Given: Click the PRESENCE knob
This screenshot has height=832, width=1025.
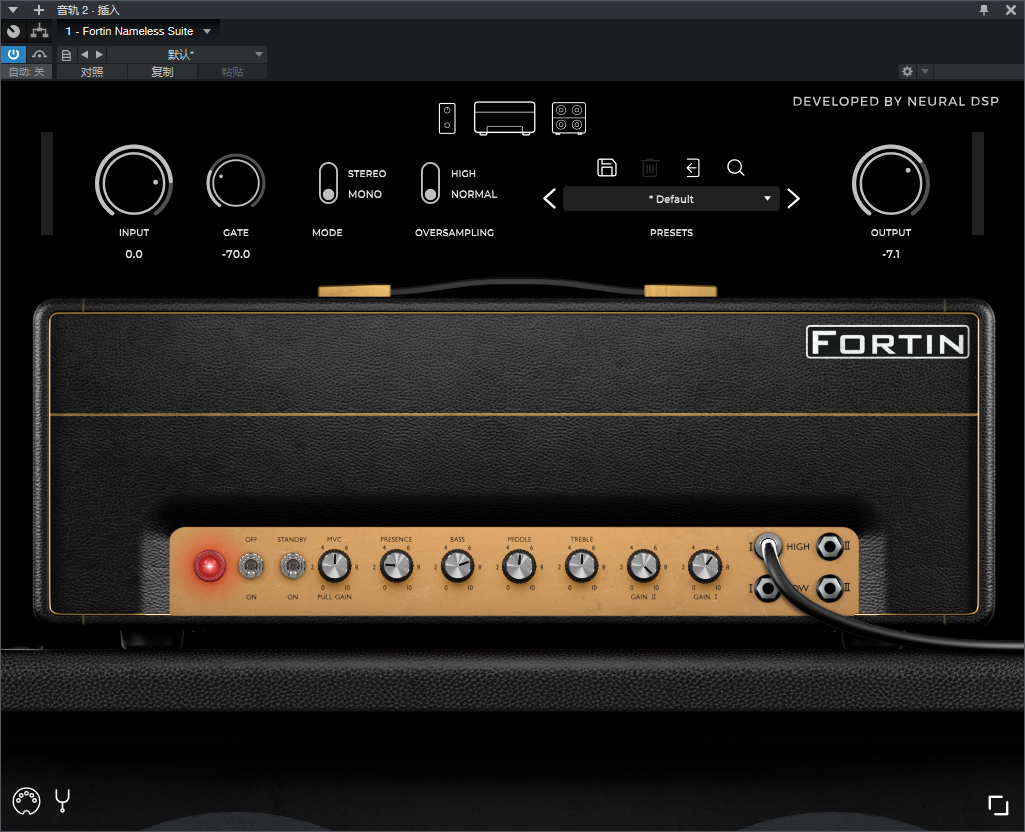Looking at the screenshot, I should coord(396,566).
